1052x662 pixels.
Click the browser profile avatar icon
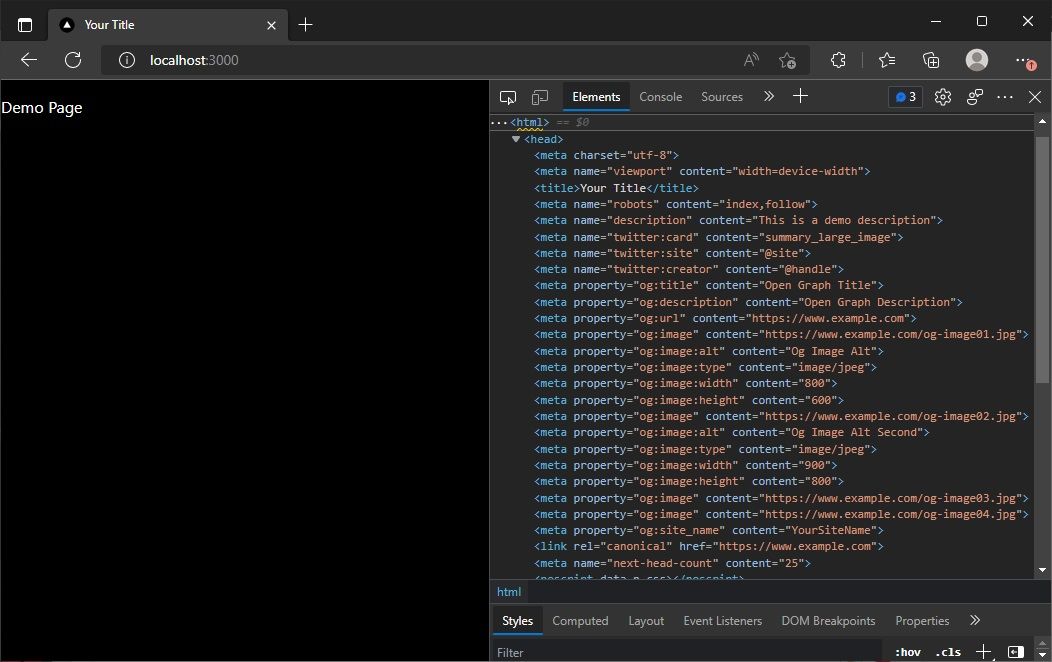click(977, 60)
